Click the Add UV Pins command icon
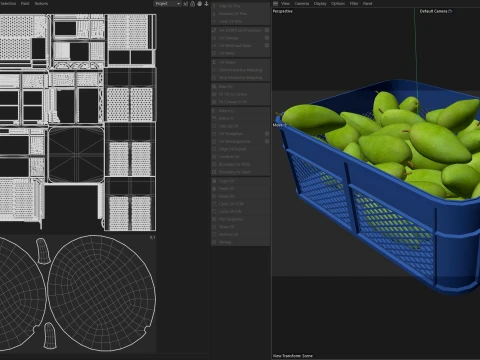This screenshot has width=480, height=360. 214,6
